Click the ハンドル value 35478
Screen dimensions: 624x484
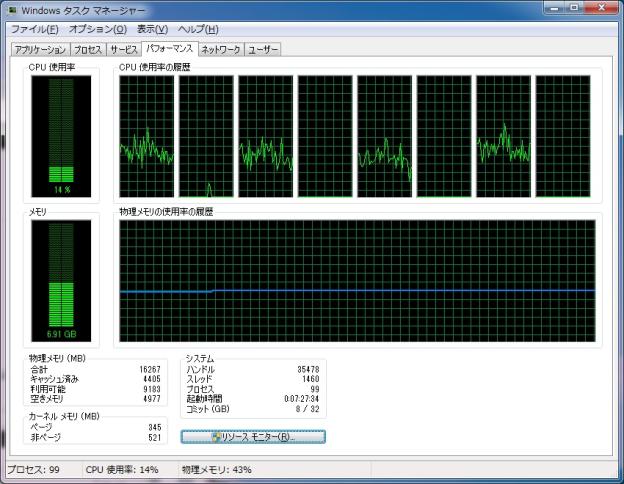(x=308, y=369)
